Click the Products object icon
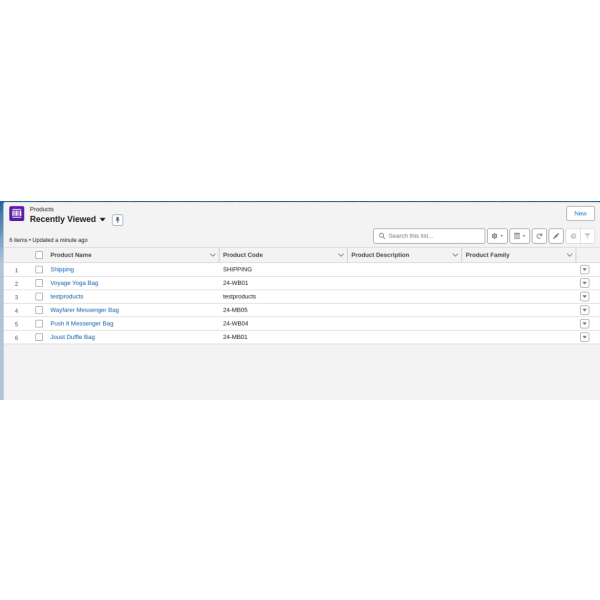Image resolution: width=600 pixels, height=600 pixels. pos(17,213)
